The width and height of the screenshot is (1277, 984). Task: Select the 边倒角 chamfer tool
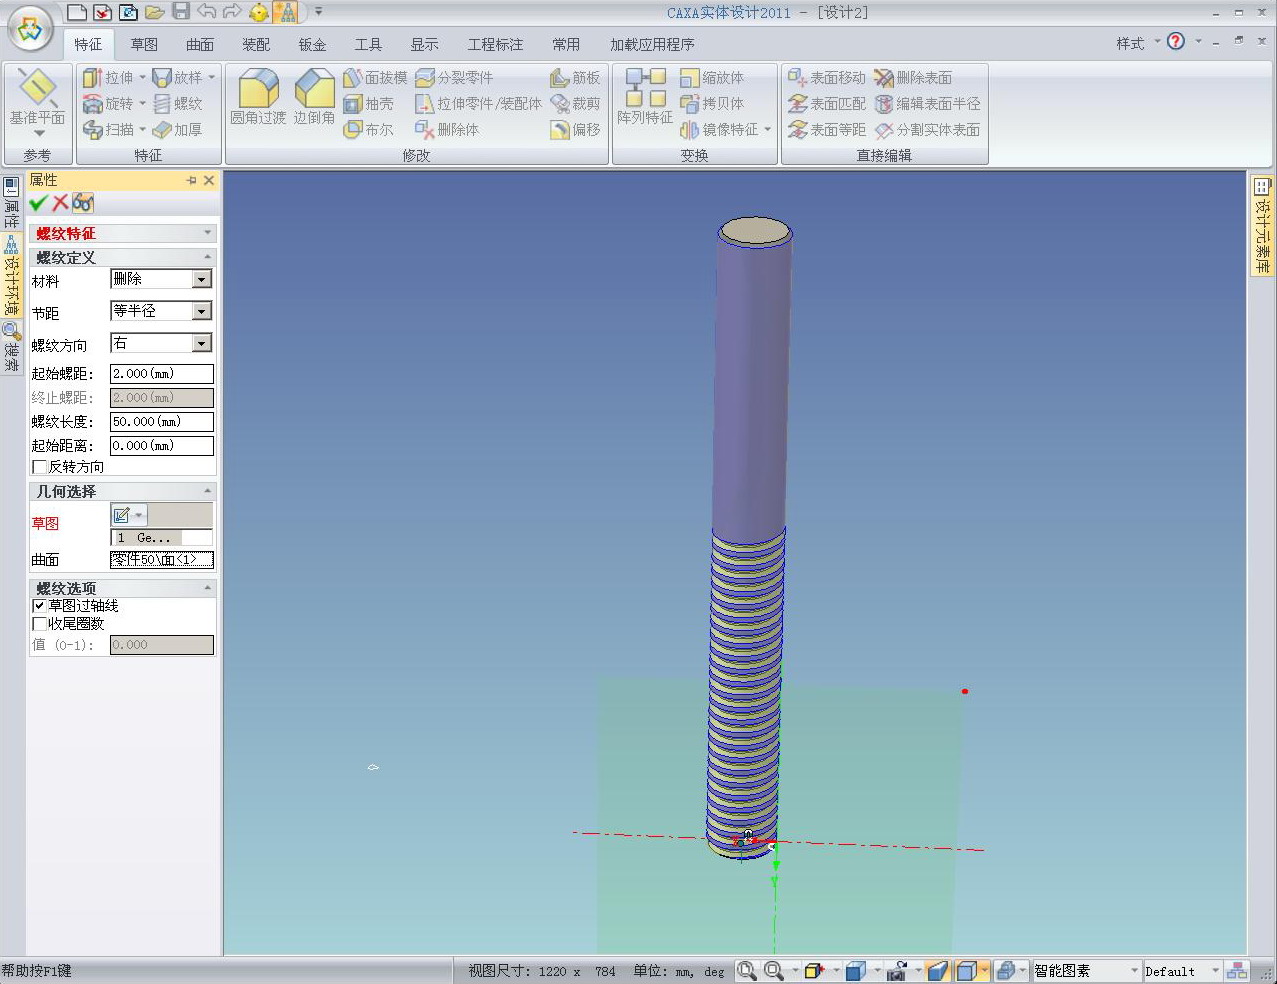coord(314,90)
